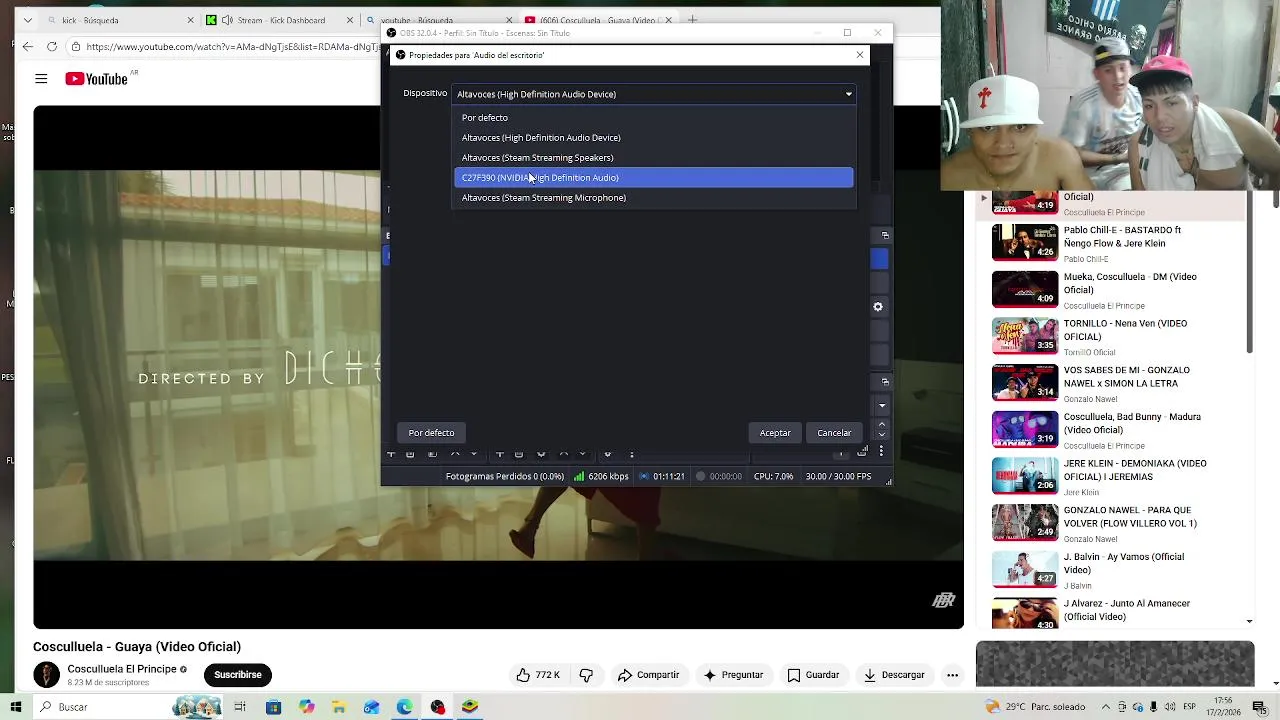Open weather widget showing 29°C Parc. soleado
The width and height of the screenshot is (1280, 720).
(1035, 707)
